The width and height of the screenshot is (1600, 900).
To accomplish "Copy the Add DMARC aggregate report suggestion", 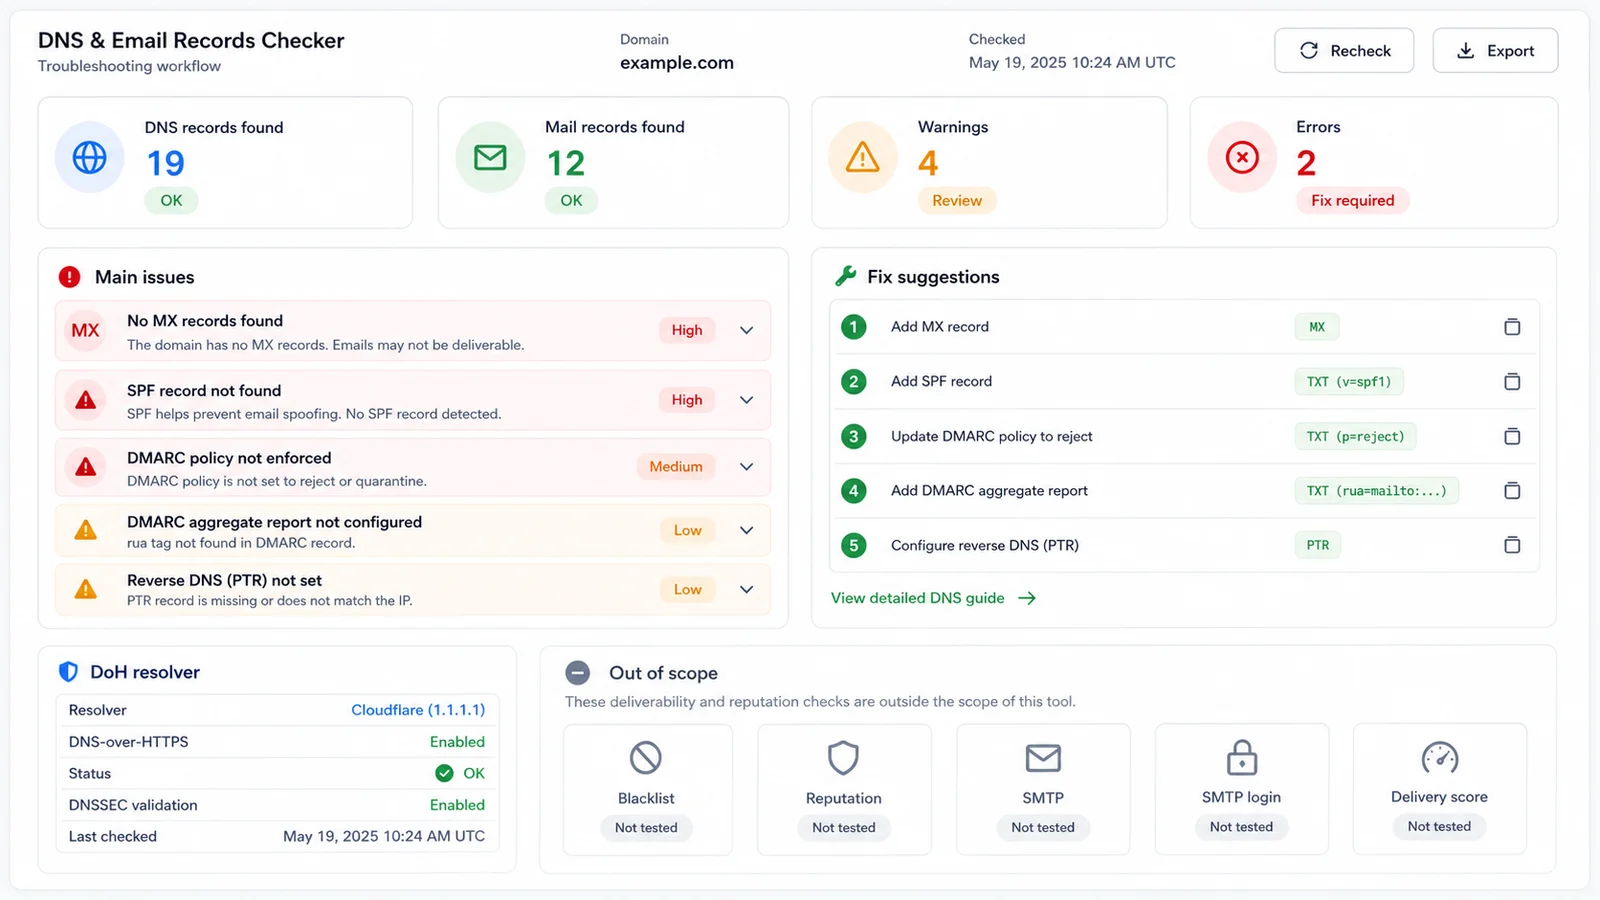I will (1512, 490).
